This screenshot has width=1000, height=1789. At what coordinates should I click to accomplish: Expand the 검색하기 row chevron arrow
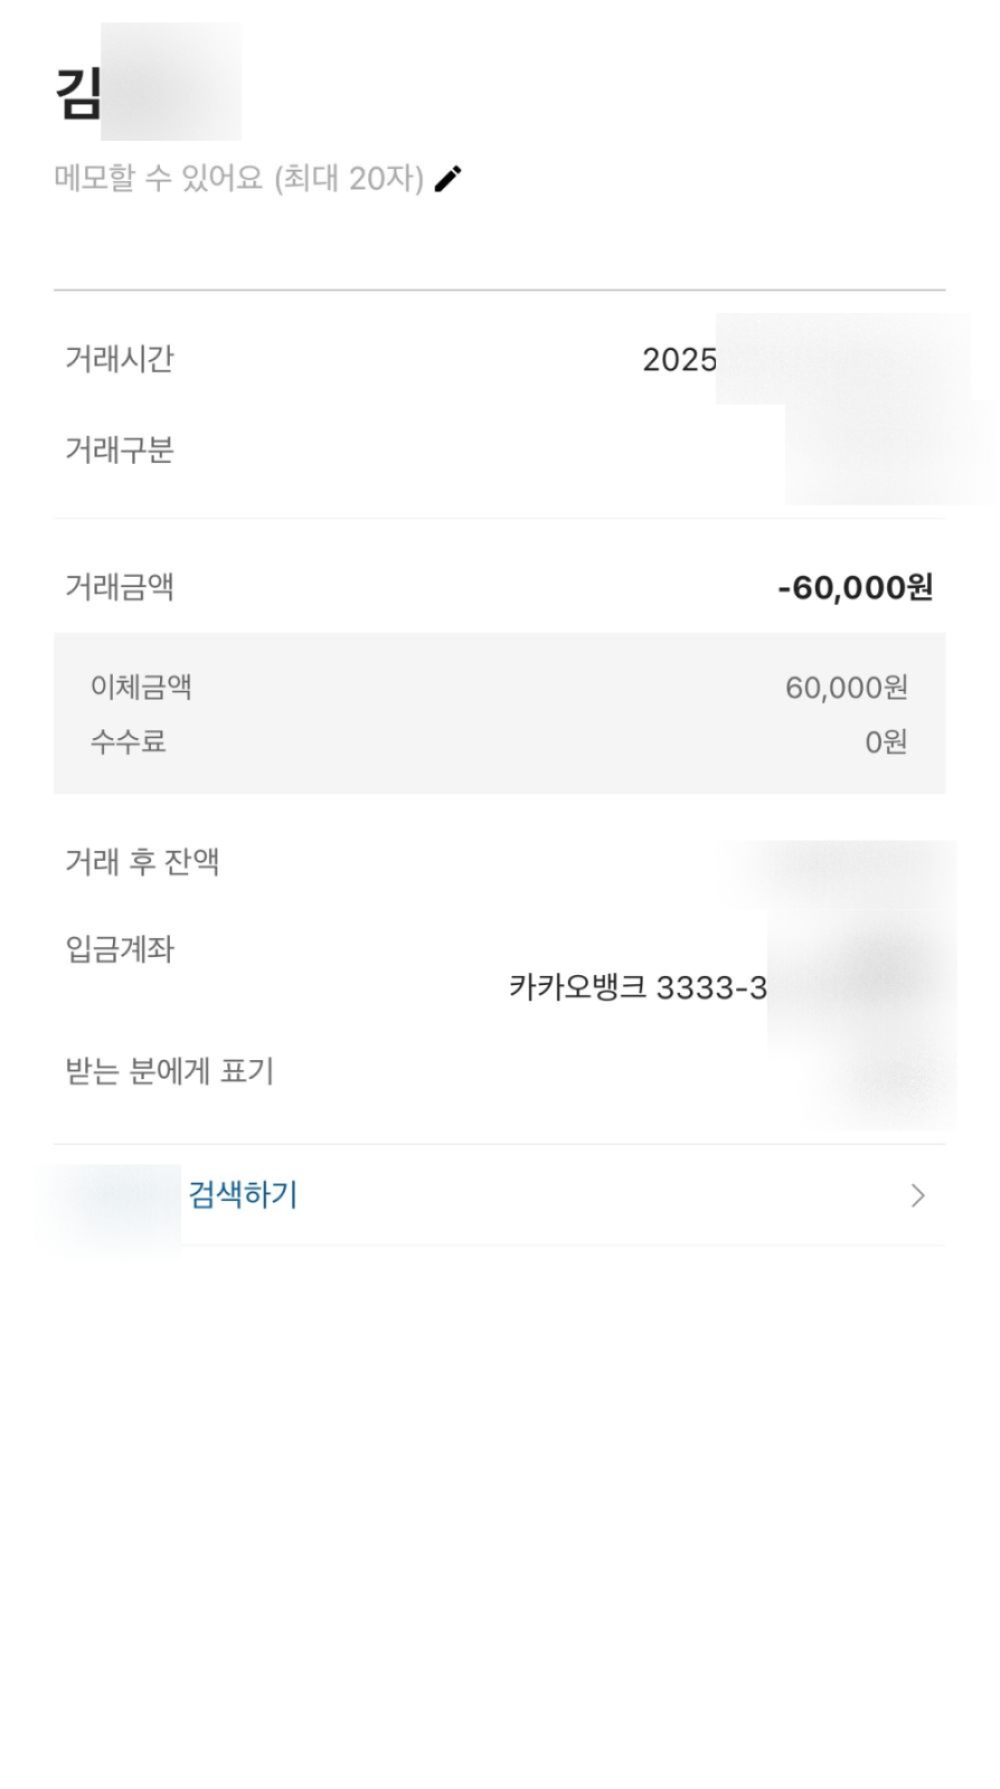[x=917, y=1196]
